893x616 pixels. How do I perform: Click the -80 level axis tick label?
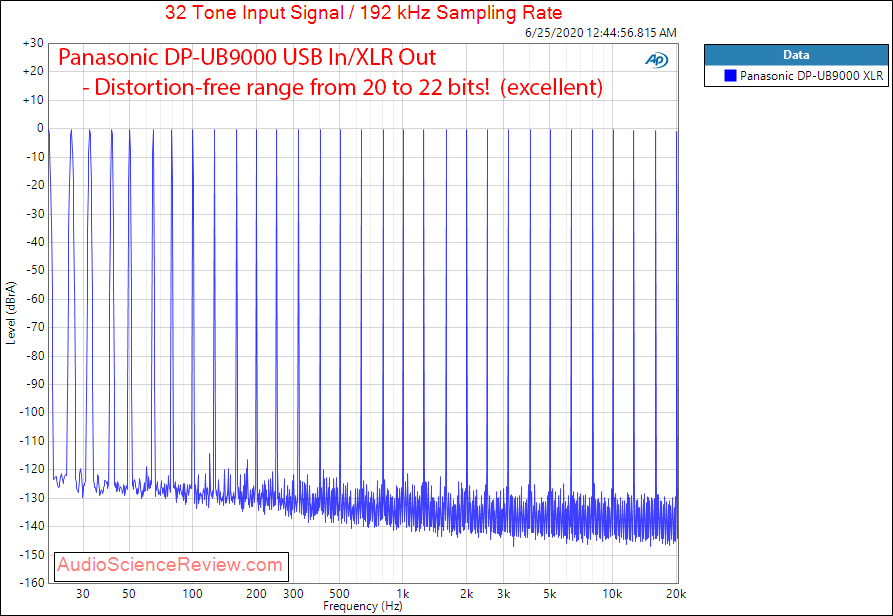(35, 356)
